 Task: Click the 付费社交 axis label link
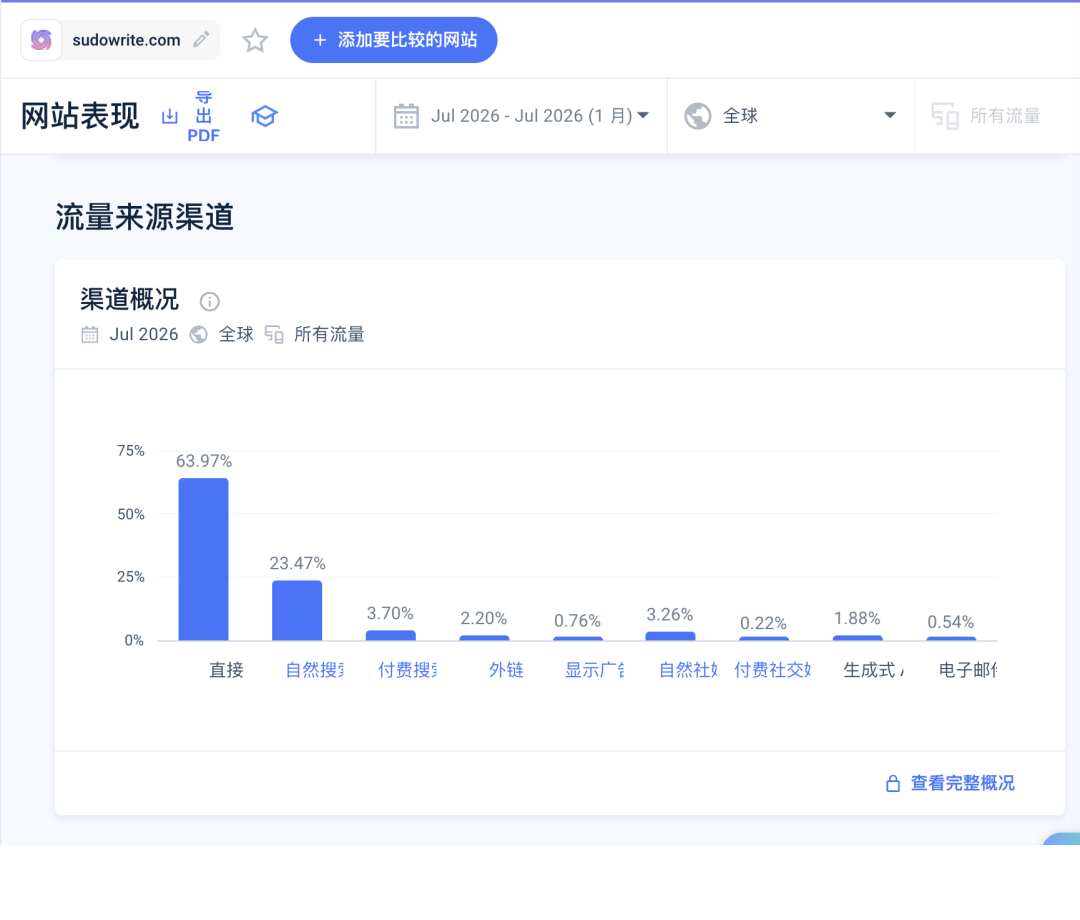pyautogui.click(x=772, y=669)
